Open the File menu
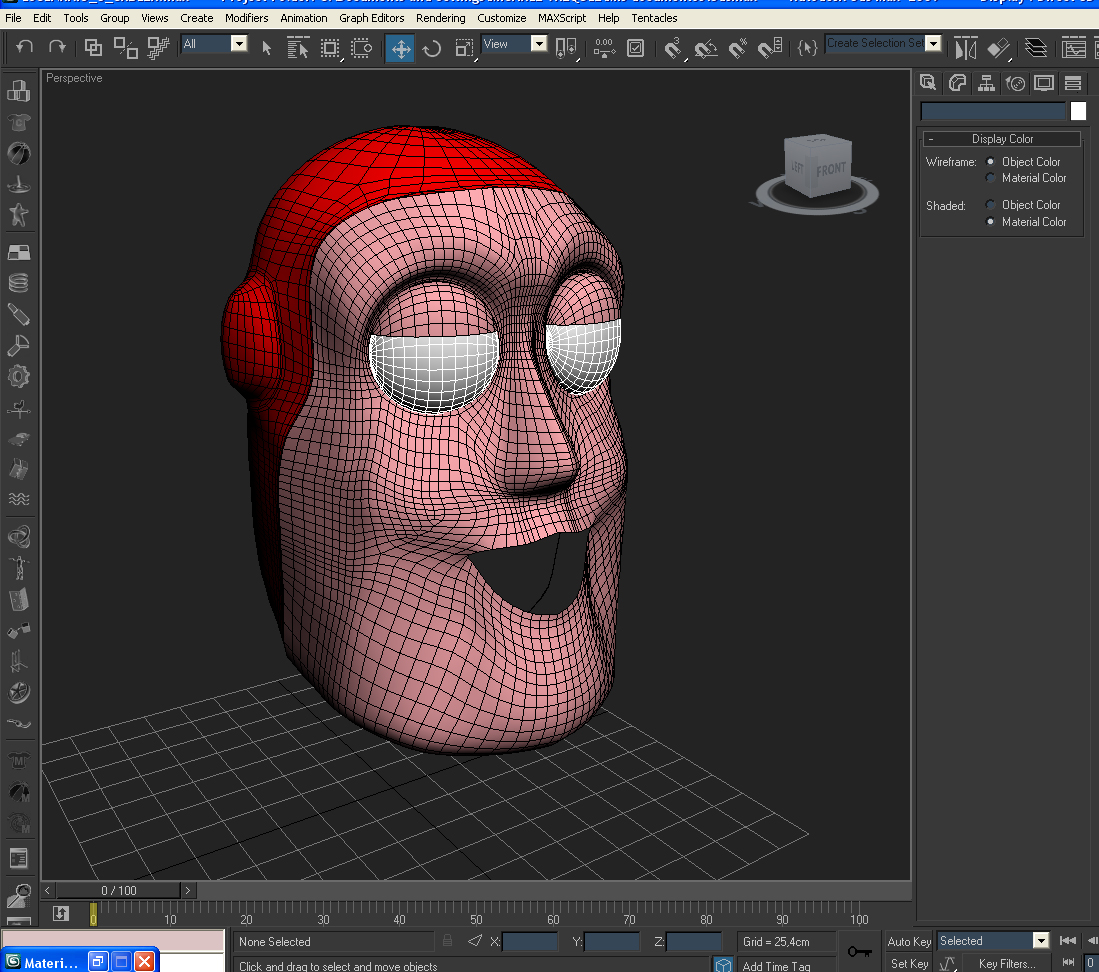The image size is (1099, 972). (x=13, y=18)
